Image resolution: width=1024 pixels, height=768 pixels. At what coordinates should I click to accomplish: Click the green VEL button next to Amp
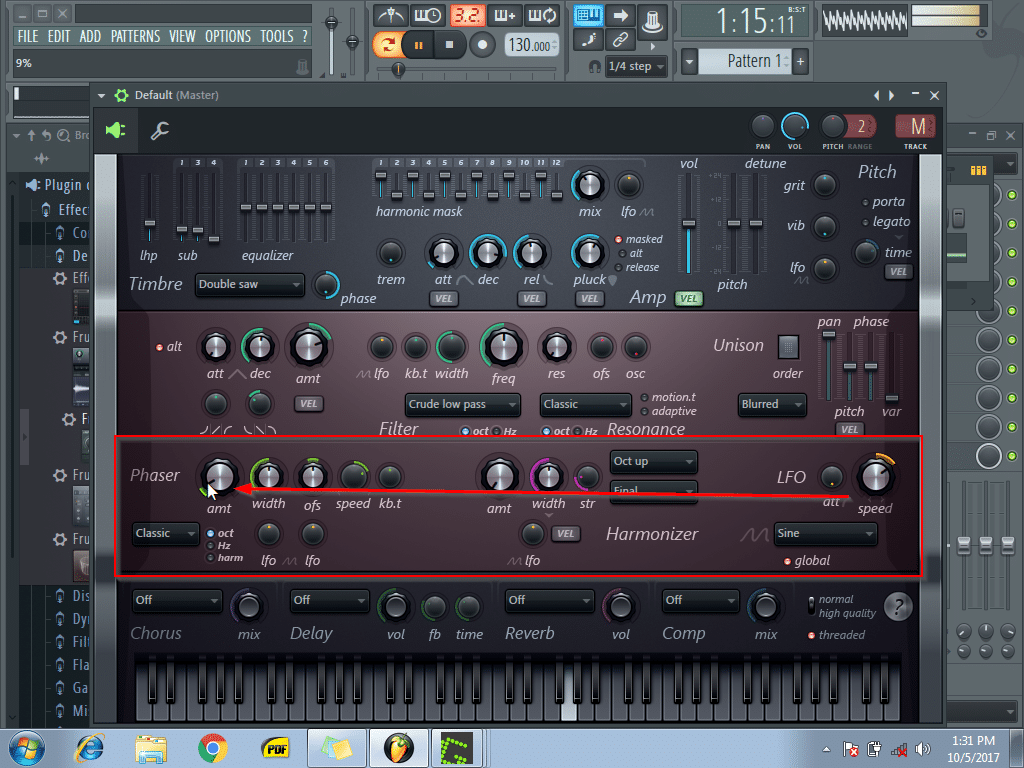(x=688, y=298)
